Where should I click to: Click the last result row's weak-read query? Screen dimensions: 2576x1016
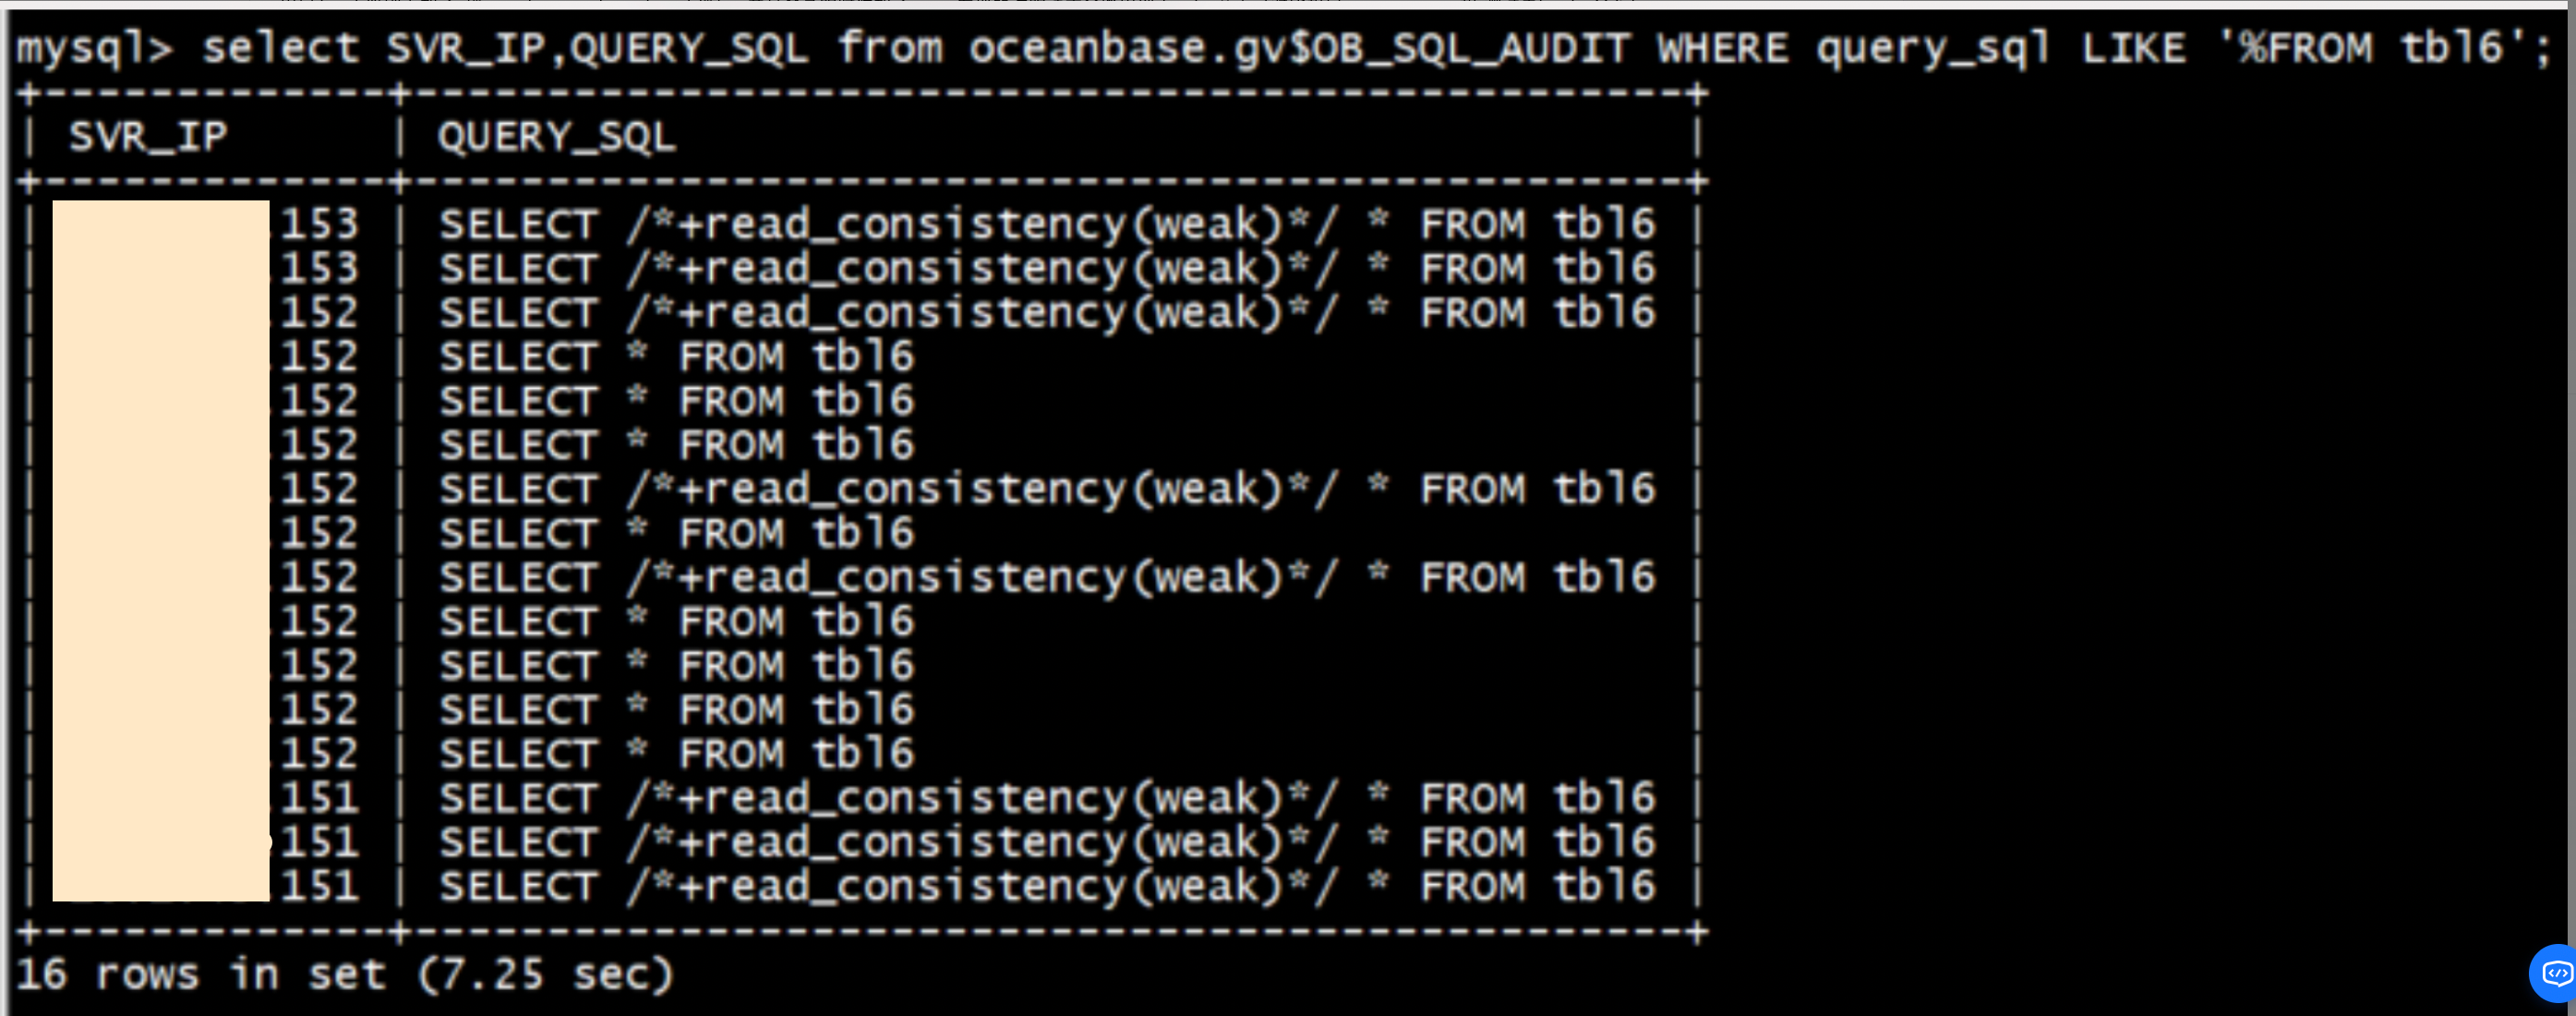click(1047, 886)
